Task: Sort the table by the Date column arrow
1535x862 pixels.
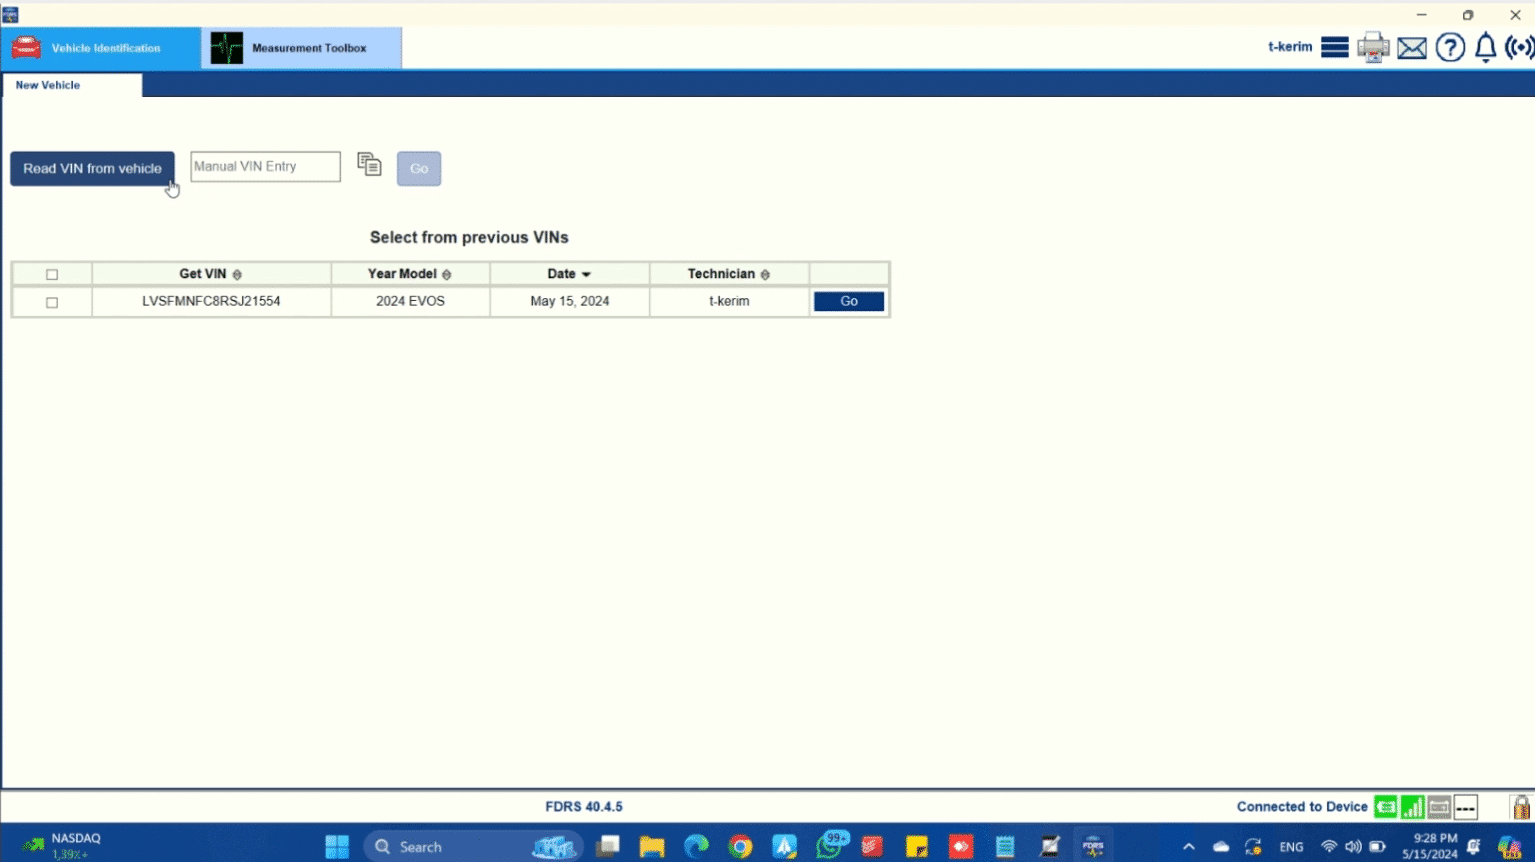Action: click(586, 275)
